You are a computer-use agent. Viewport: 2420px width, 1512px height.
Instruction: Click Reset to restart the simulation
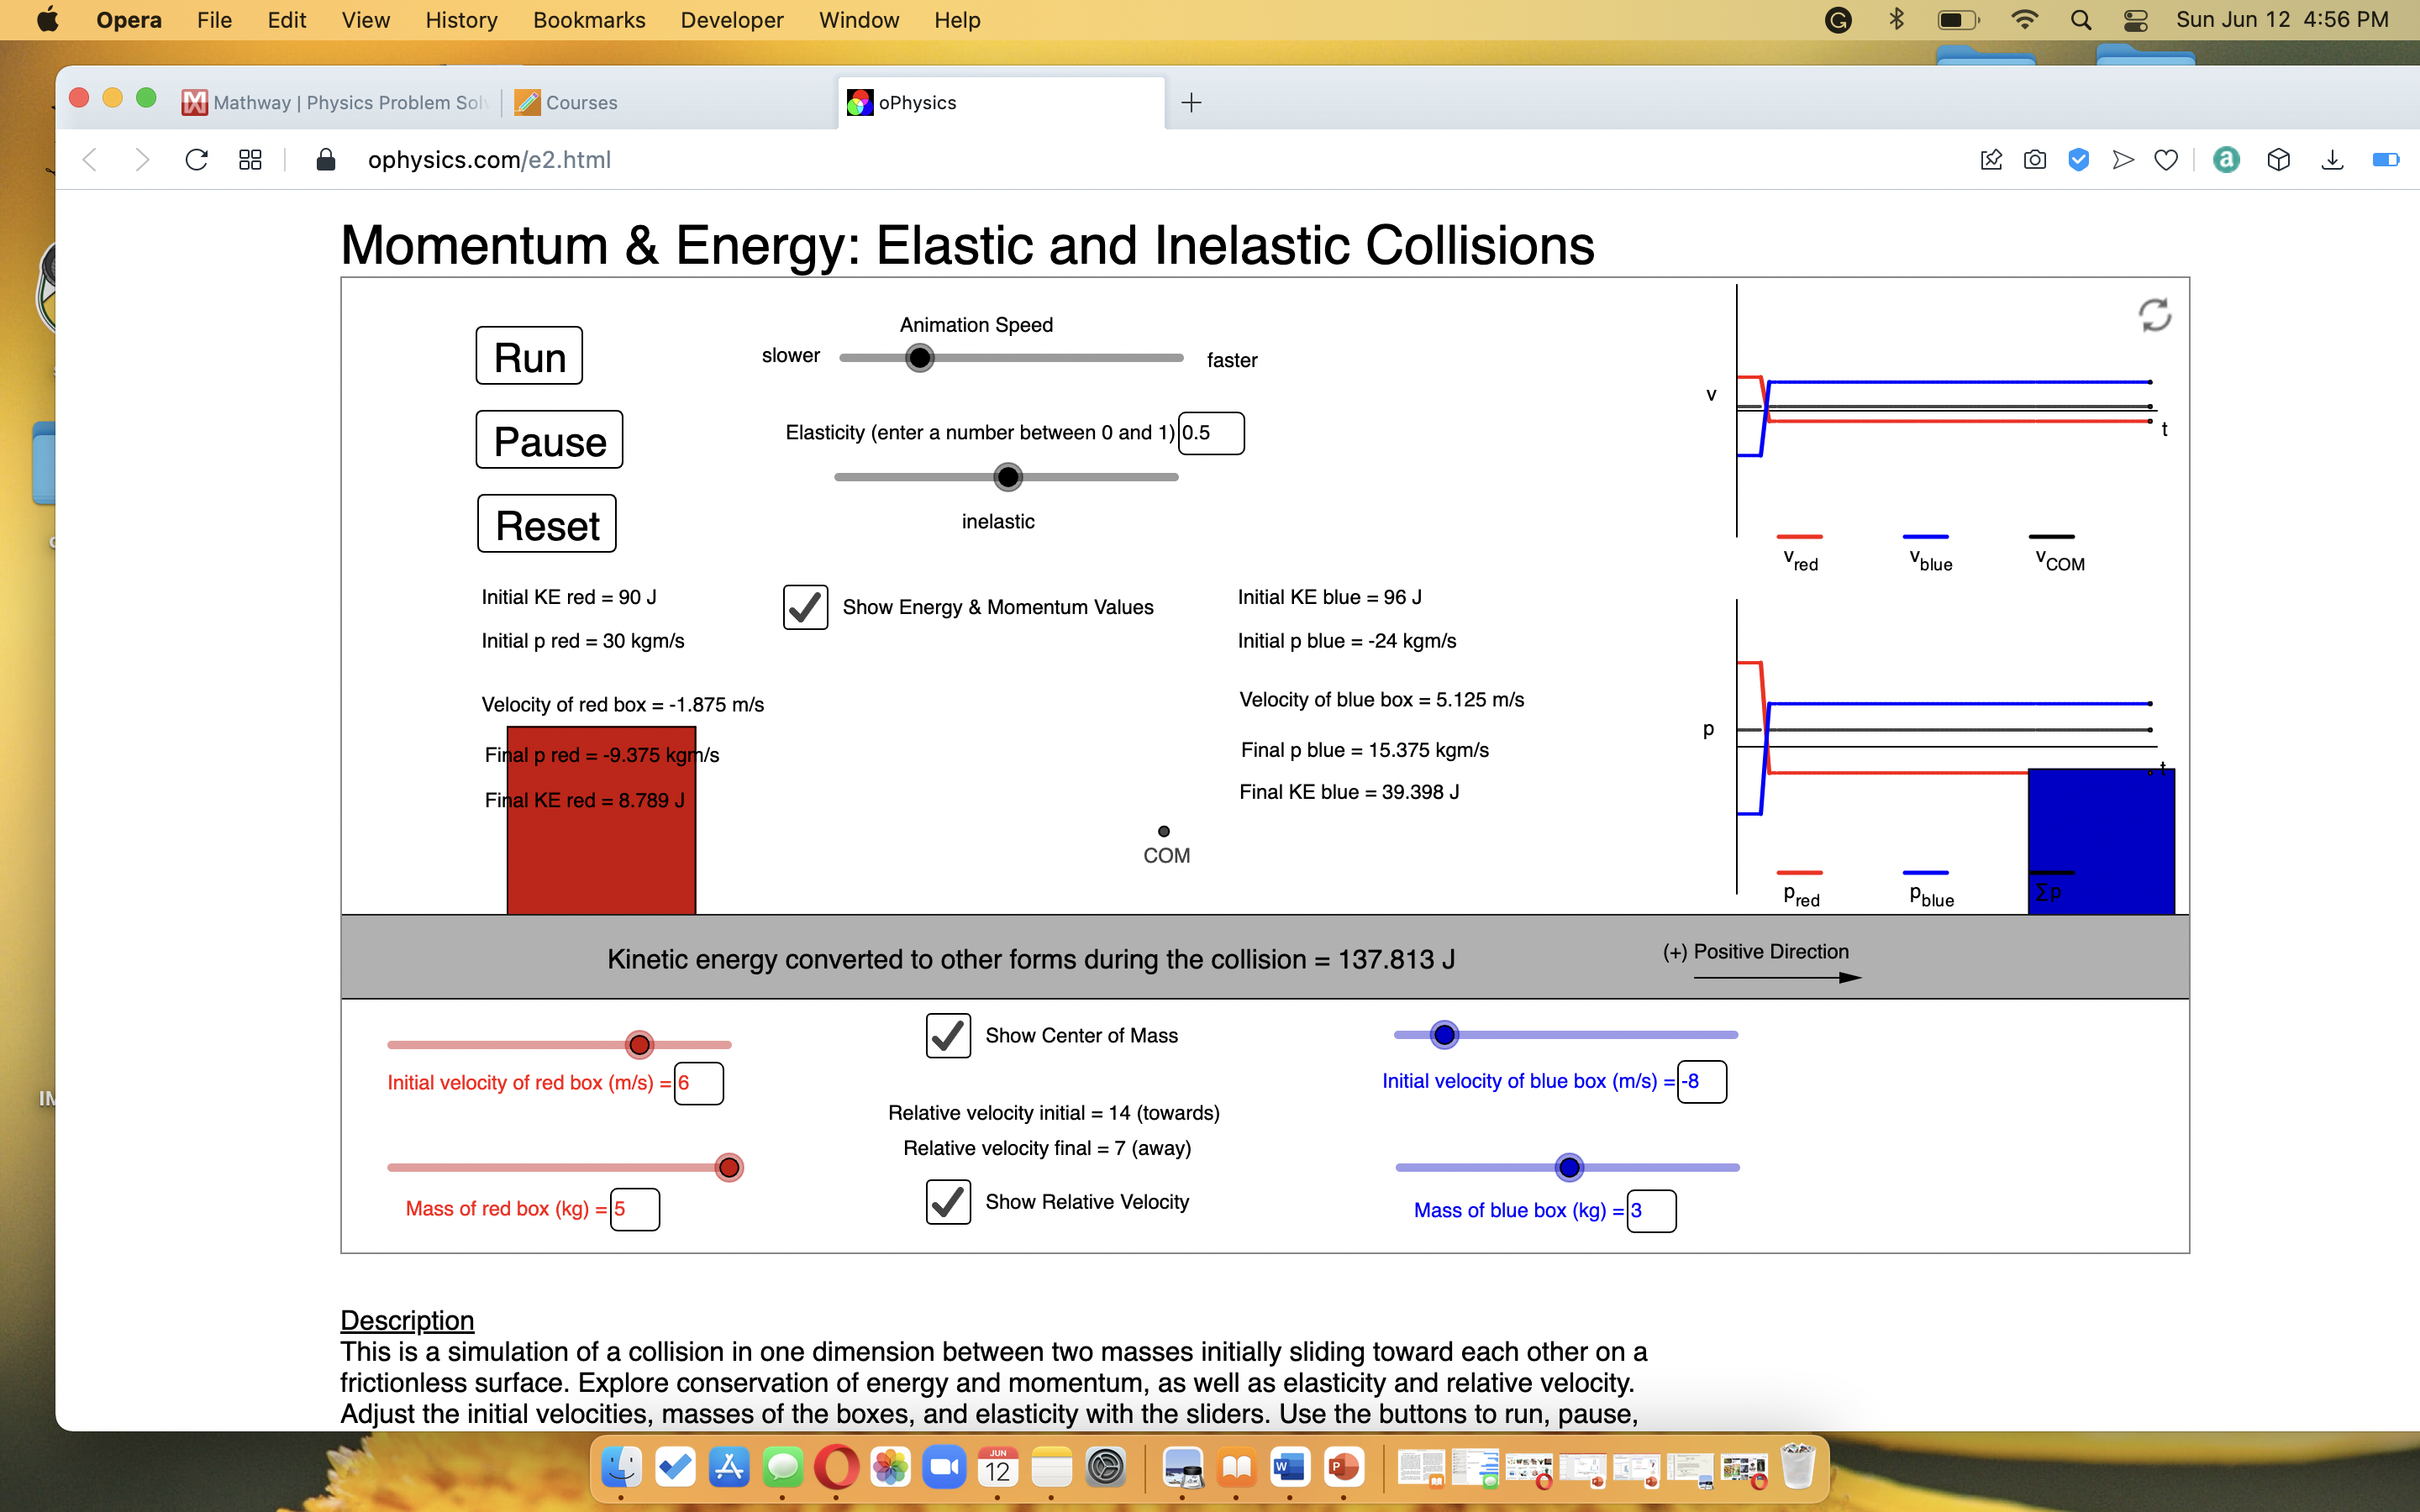click(x=546, y=523)
